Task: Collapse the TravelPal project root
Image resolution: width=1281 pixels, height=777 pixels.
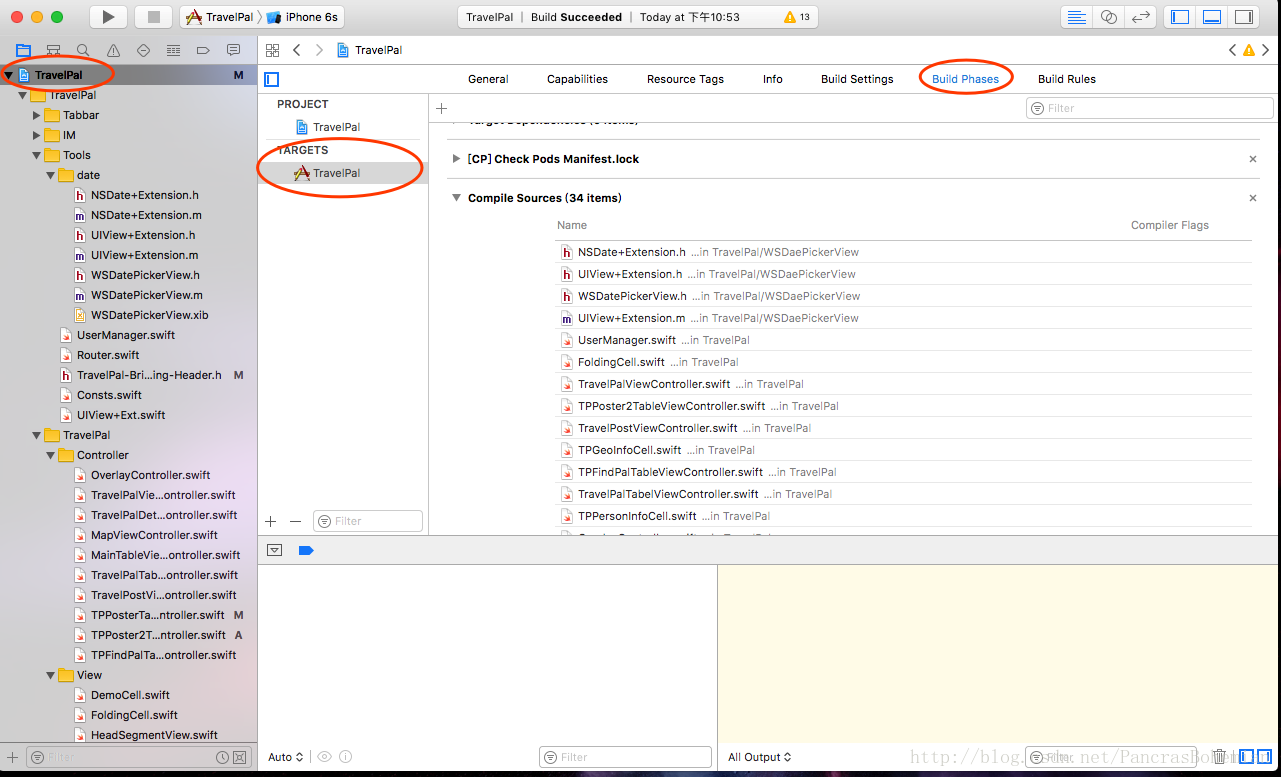Action: click(8, 75)
